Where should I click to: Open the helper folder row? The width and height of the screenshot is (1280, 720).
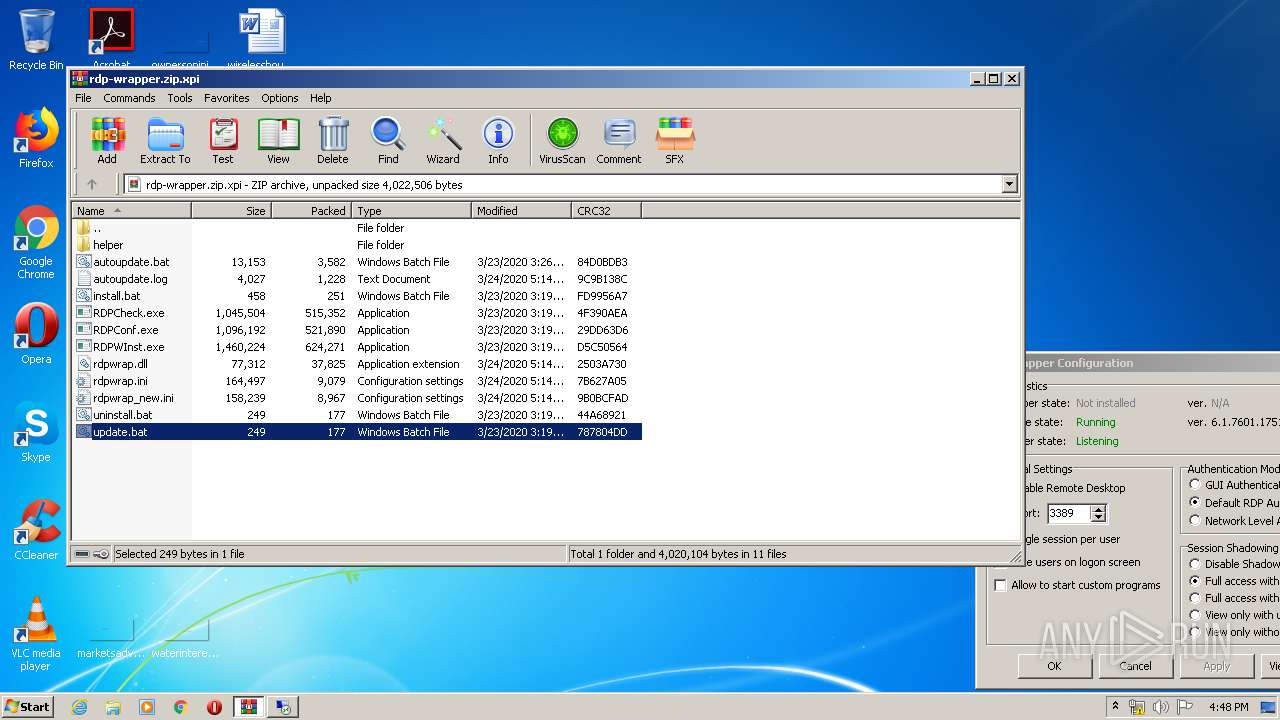(x=358, y=245)
